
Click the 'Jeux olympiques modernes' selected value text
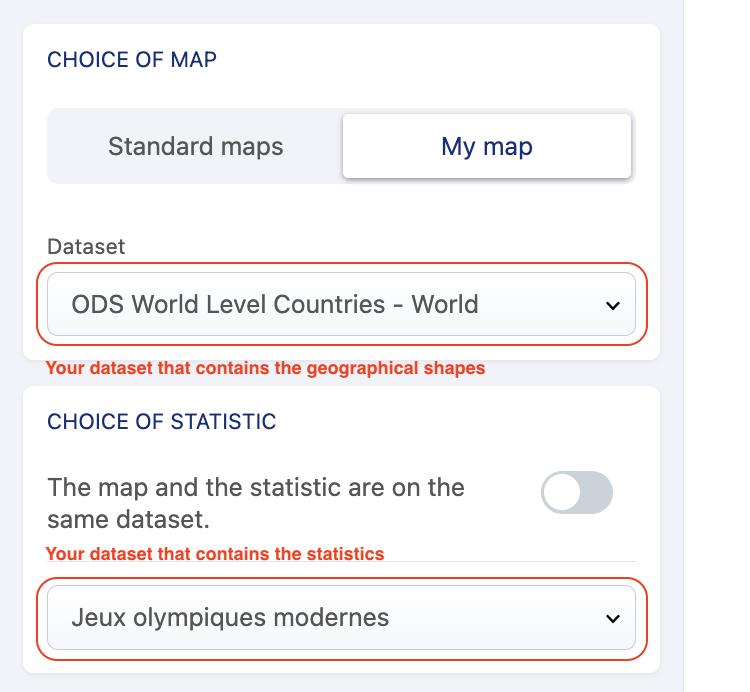(230, 617)
